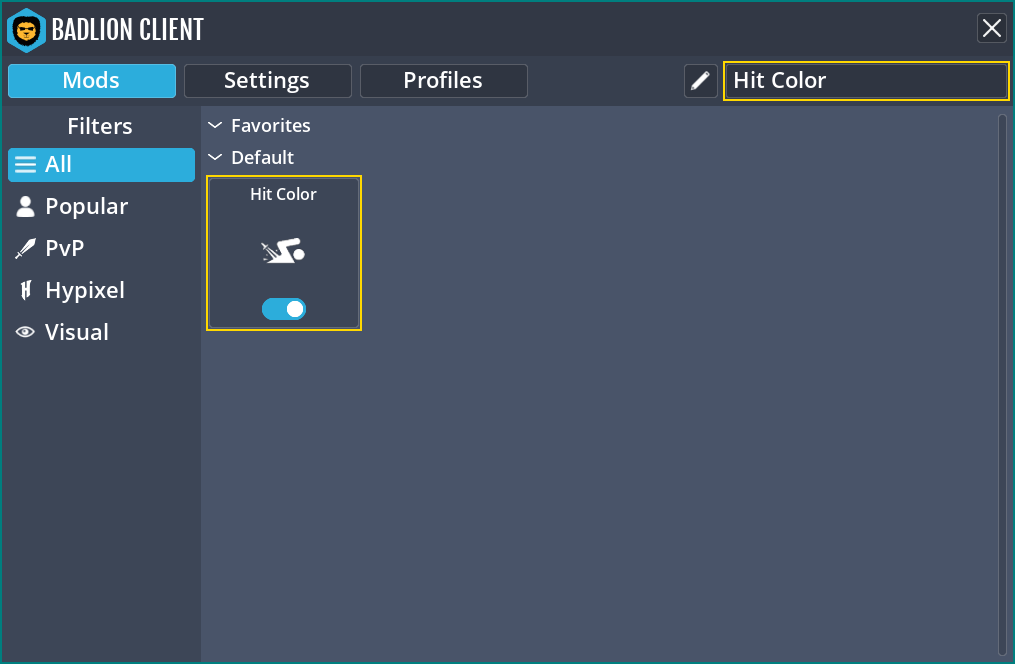
Task: Click the Hit Color search field
Action: pyautogui.click(x=866, y=81)
